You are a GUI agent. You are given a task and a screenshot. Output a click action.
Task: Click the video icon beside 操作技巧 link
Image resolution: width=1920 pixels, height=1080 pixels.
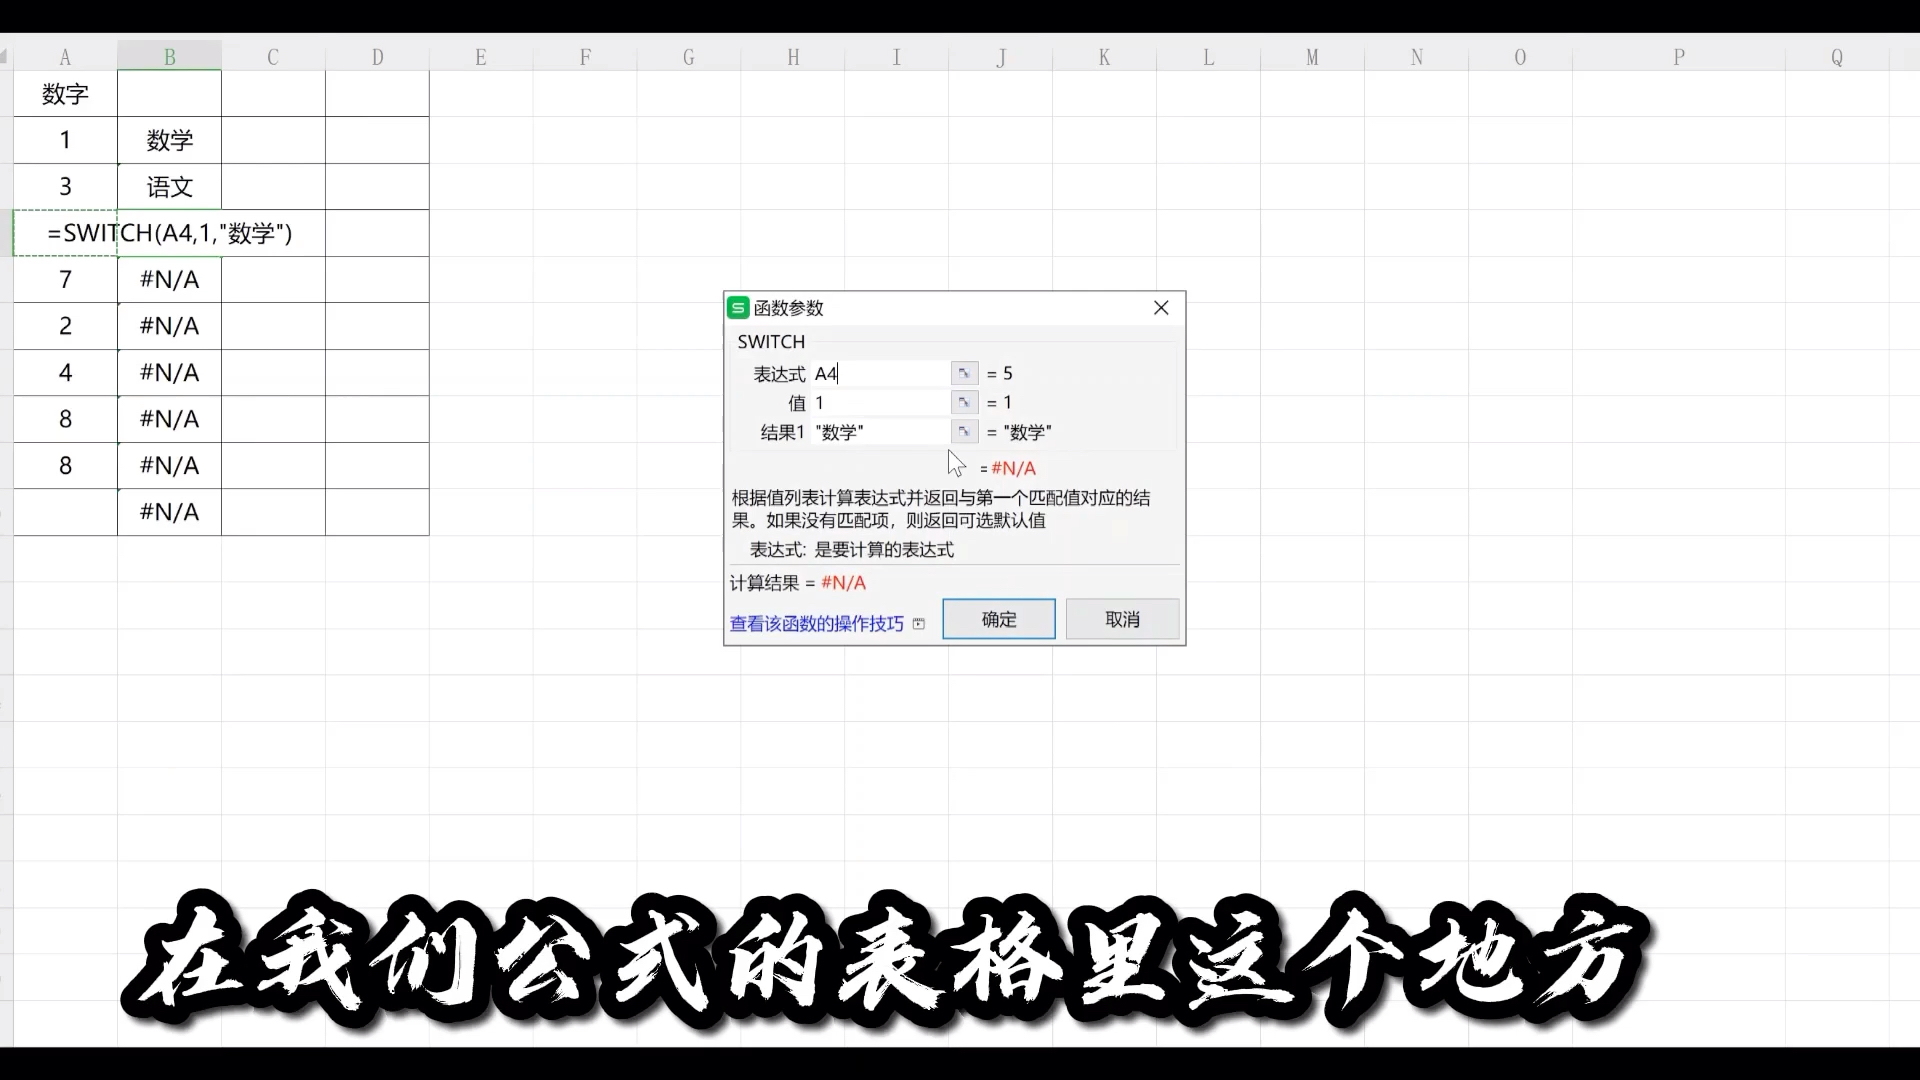click(x=919, y=624)
